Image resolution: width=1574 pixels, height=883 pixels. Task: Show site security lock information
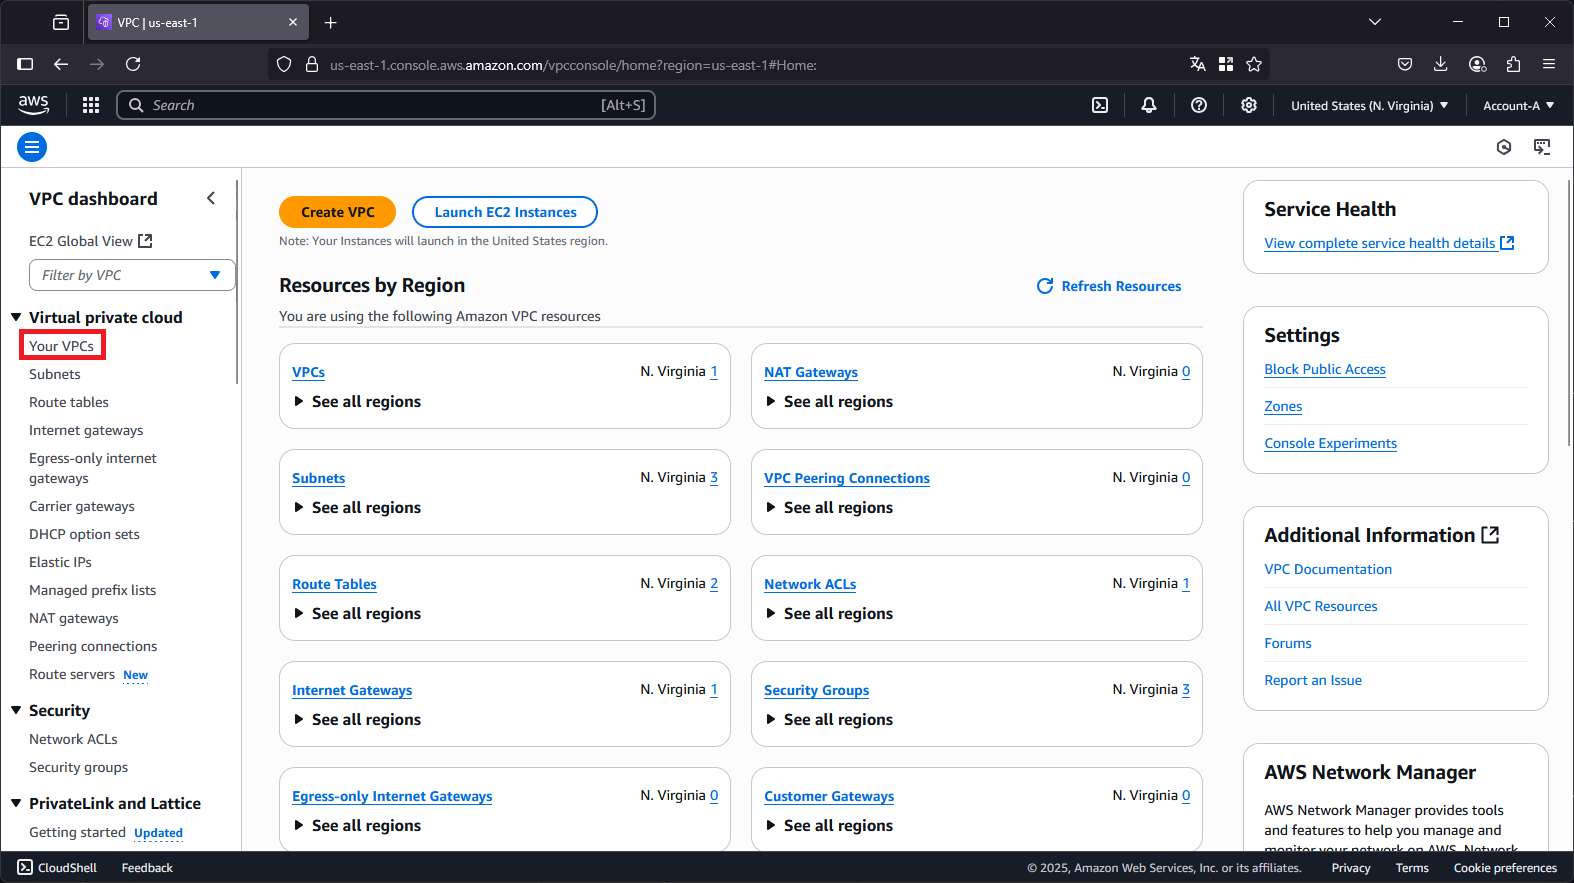click(312, 64)
